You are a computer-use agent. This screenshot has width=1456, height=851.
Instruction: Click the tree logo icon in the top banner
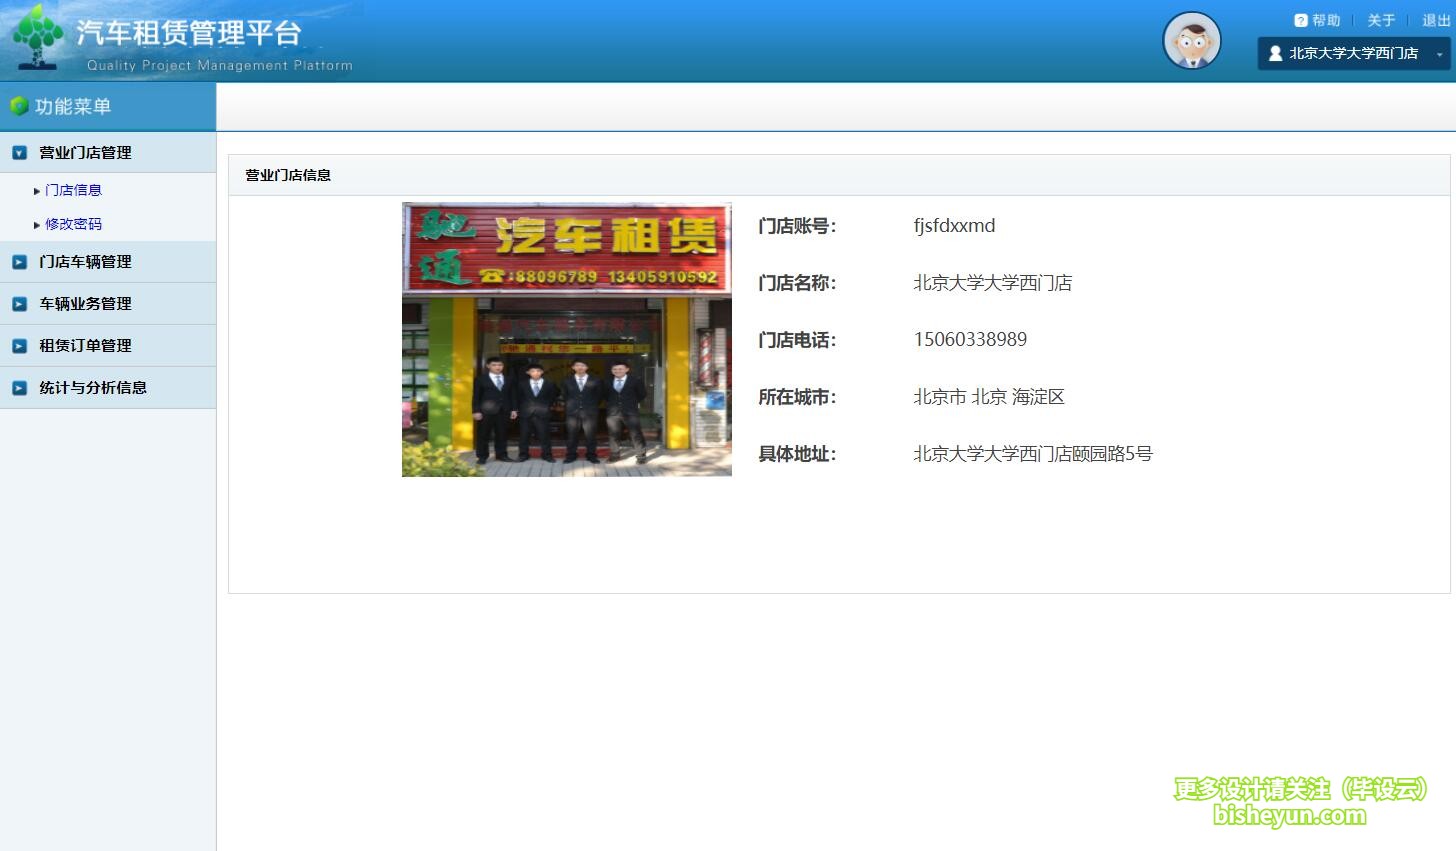[x=37, y=35]
